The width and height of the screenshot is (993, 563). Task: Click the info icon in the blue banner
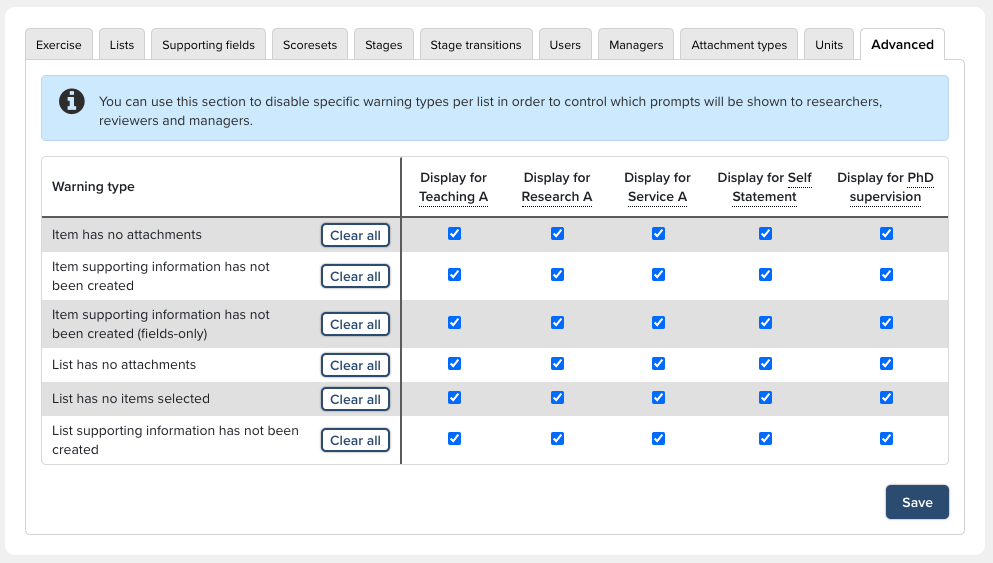[x=72, y=101]
